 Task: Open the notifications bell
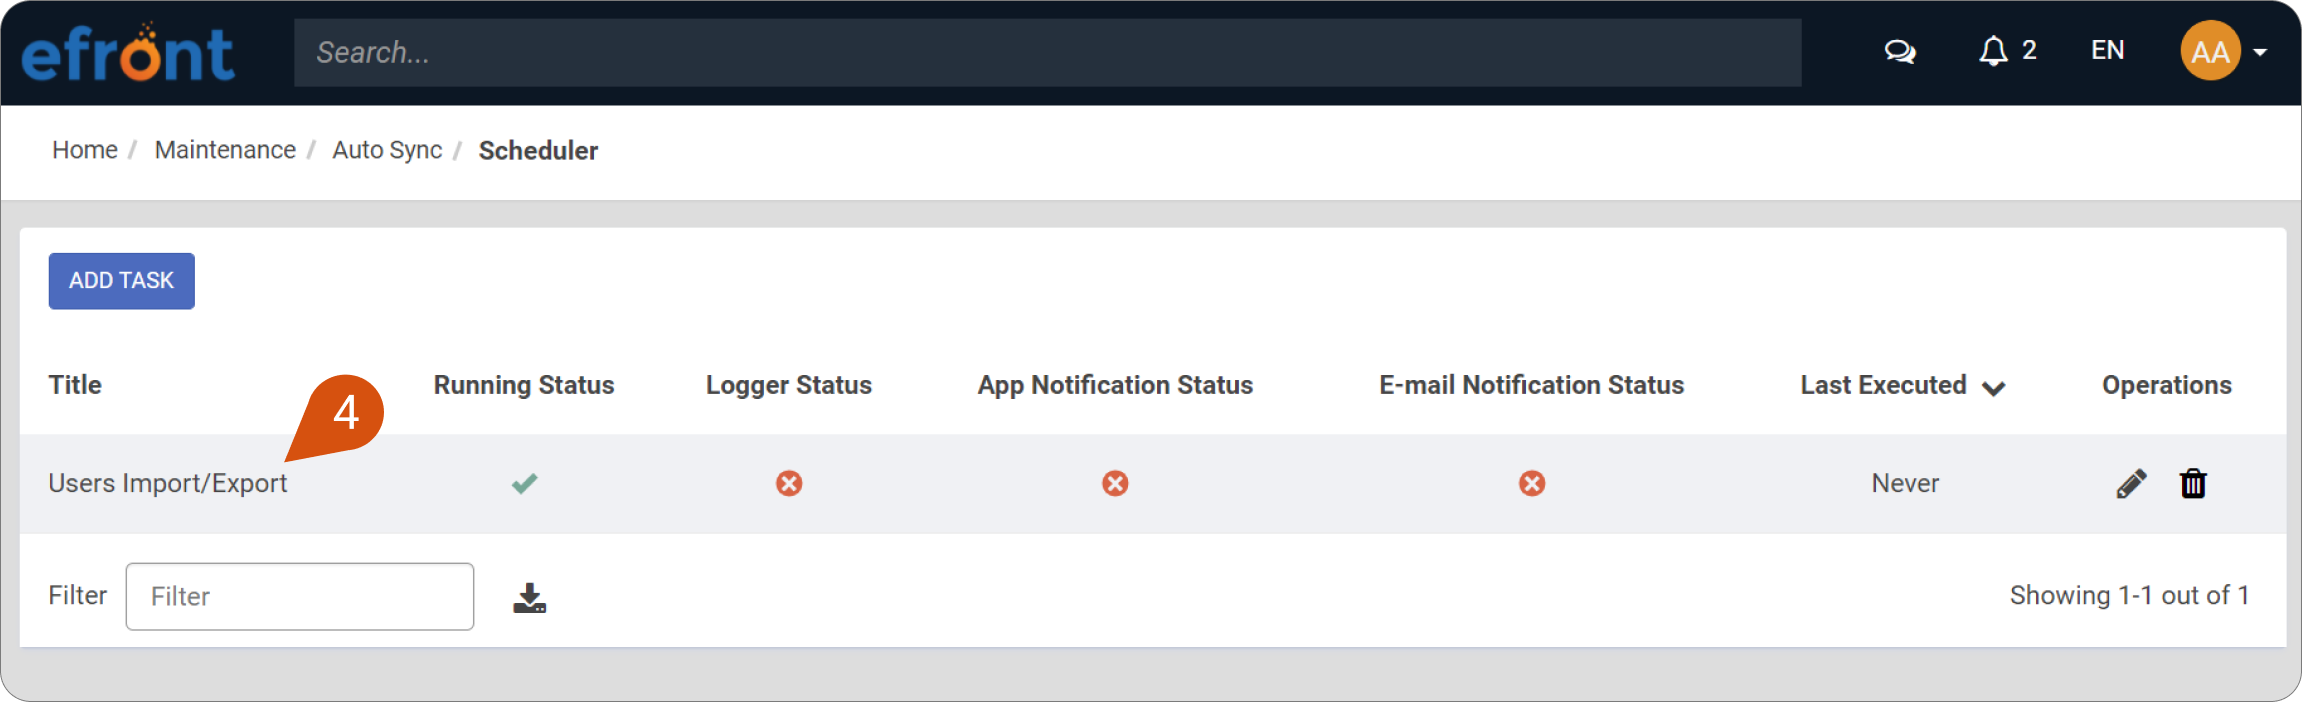point(1993,51)
